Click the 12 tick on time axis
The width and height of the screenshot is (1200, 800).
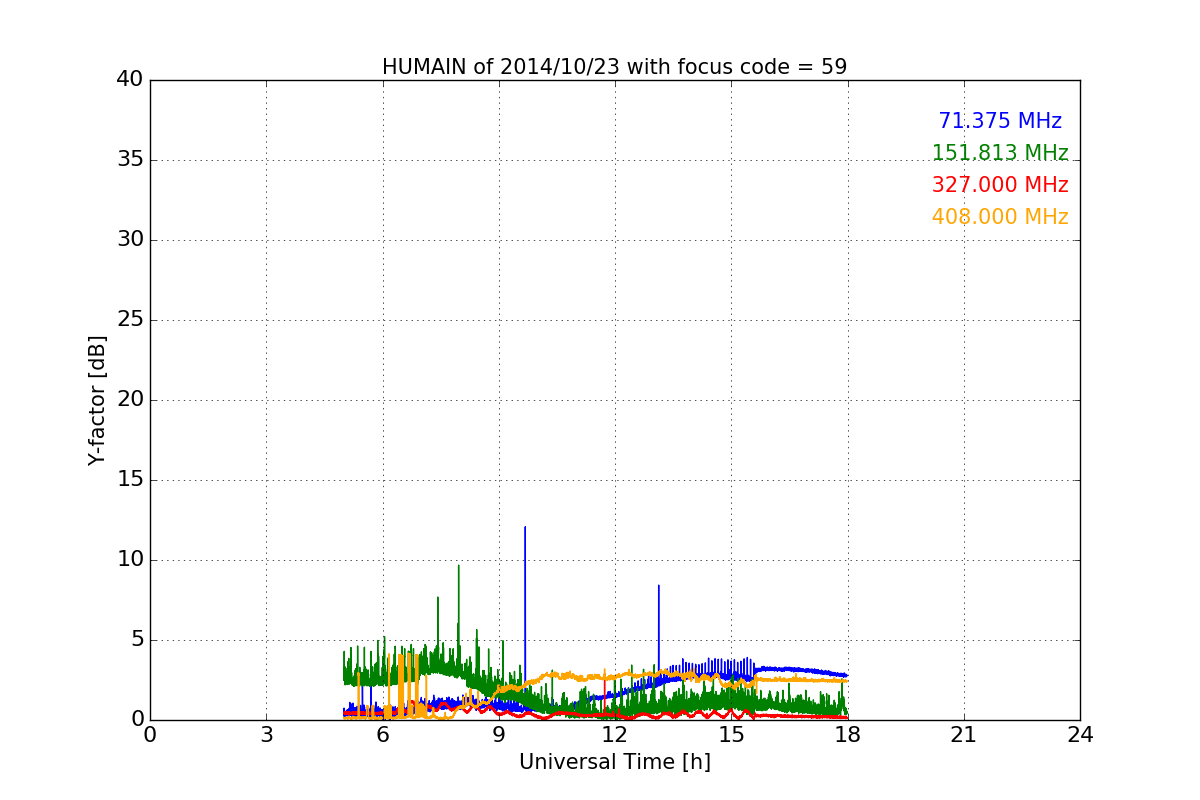[x=615, y=734]
